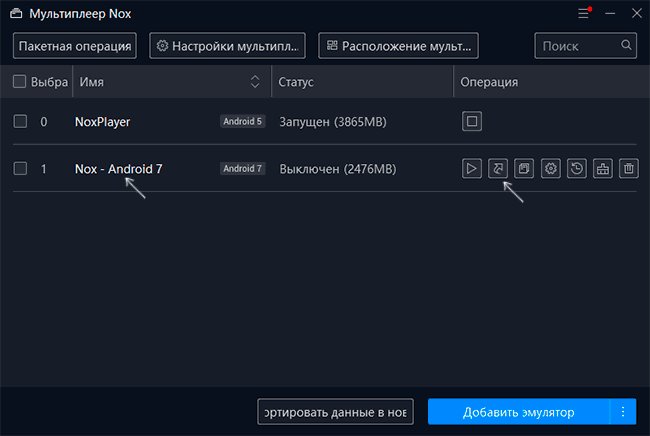Open Настройки мультиплеера button
This screenshot has height=436, width=650.
227,46
